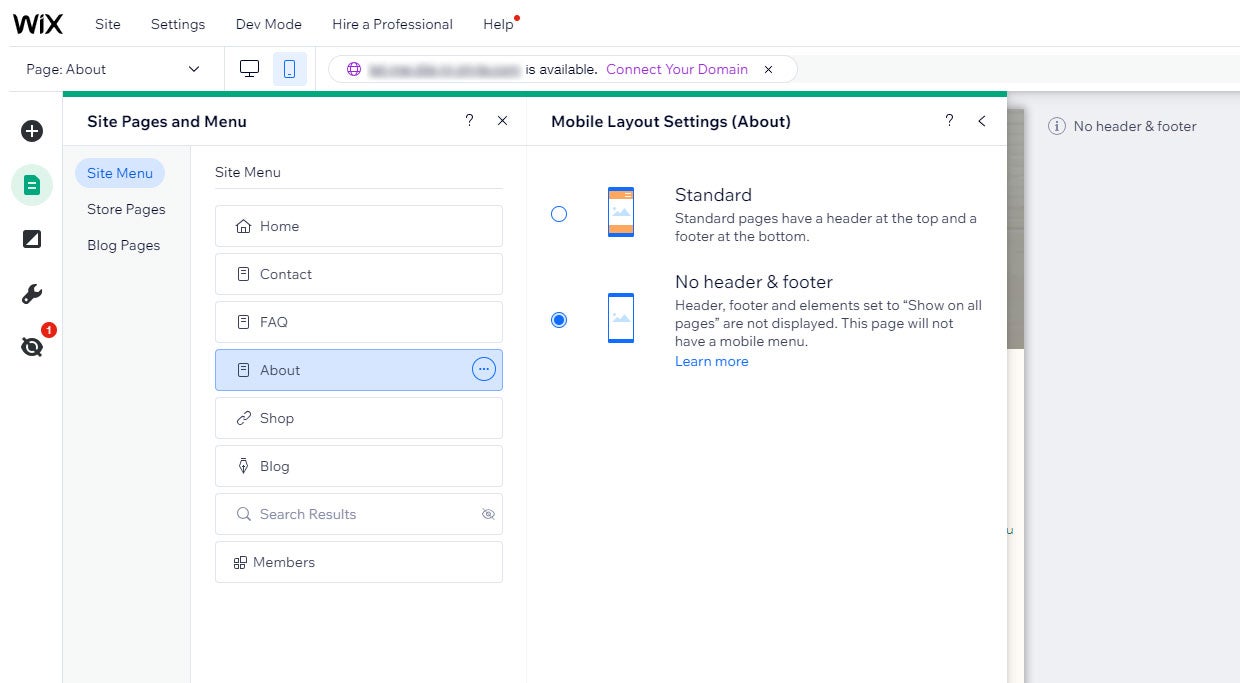1240x683 pixels.
Task: Dismiss the Connect Your Domain banner
Action: (768, 69)
